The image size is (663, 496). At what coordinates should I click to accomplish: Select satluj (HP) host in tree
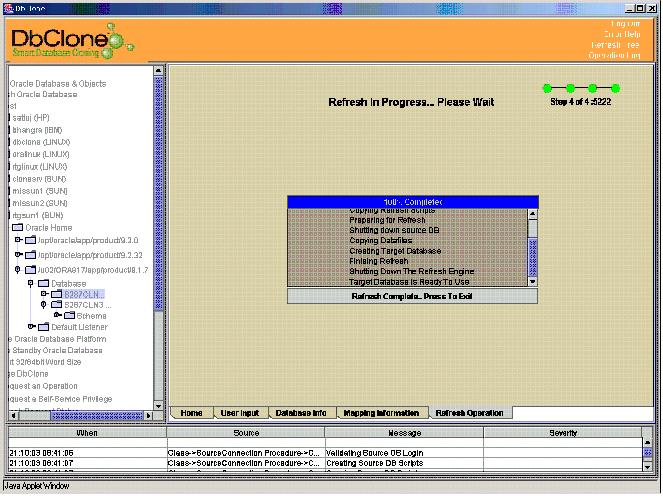coord(31,118)
